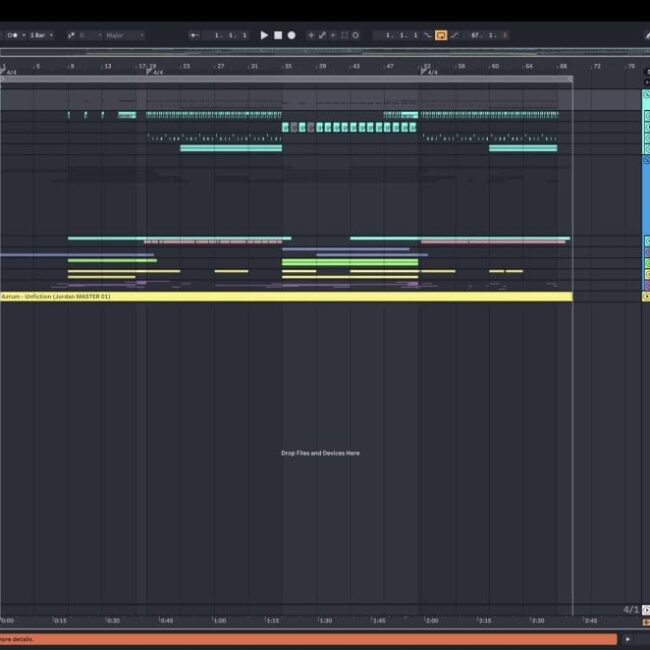Click the blue group track header icon
The width and height of the screenshot is (650, 650).
646,159
